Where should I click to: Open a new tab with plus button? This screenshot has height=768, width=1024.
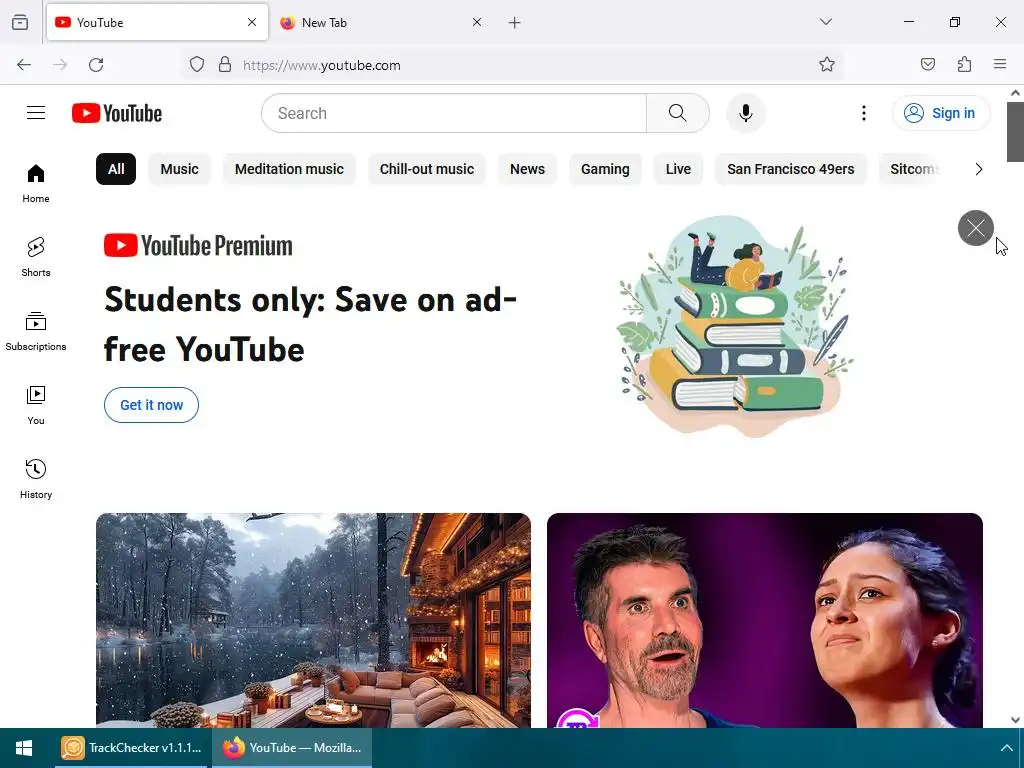coord(515,23)
